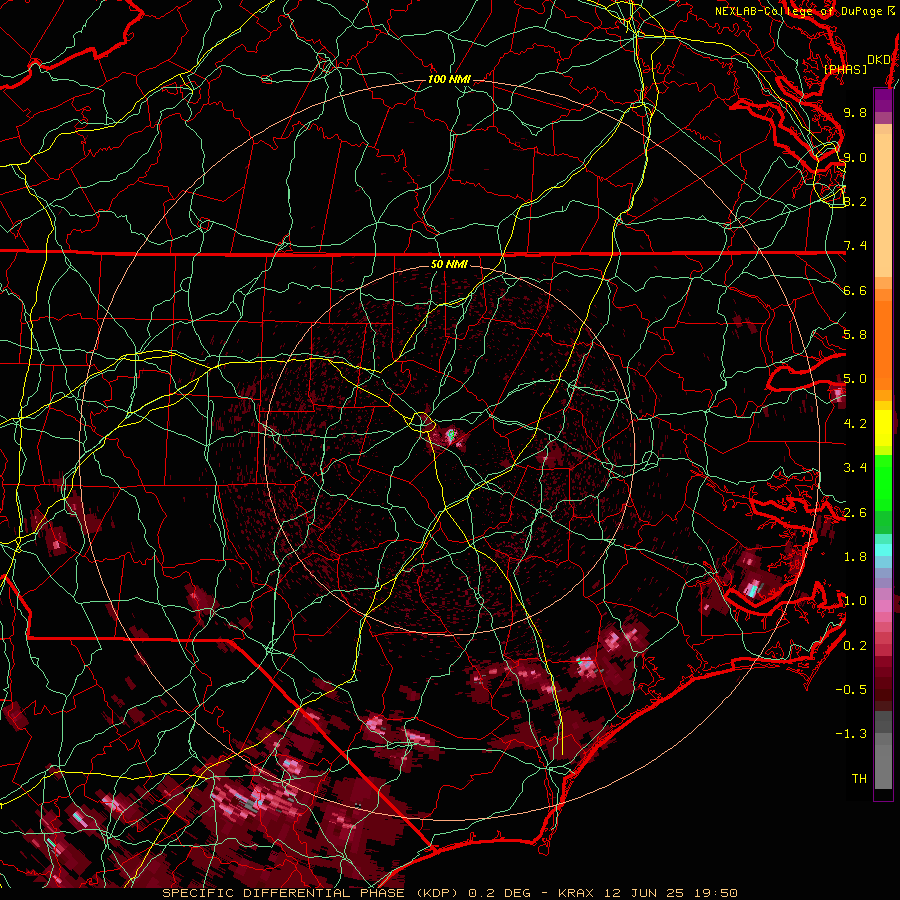Click the 2.6 value on the color scale
Image resolution: width=900 pixels, height=900 pixels.
pyautogui.click(x=855, y=513)
